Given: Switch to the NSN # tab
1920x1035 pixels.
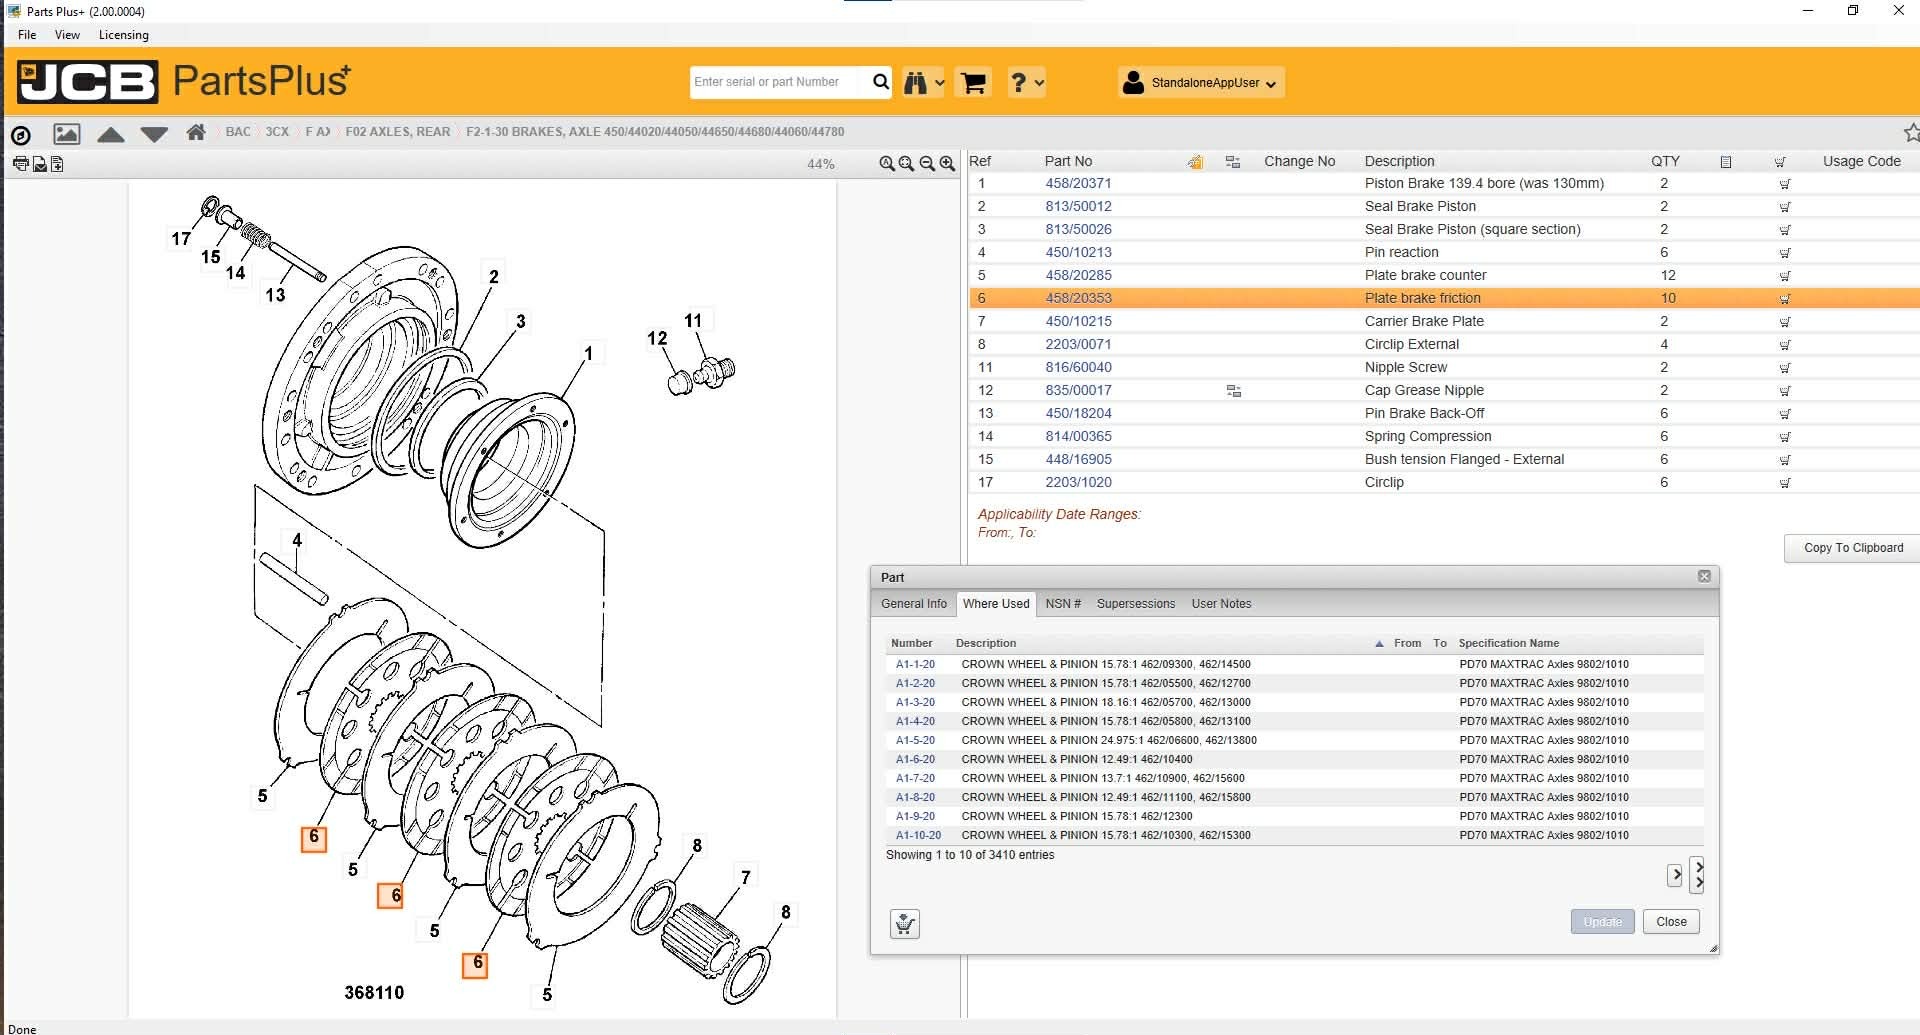Looking at the screenshot, I should coord(1063,604).
